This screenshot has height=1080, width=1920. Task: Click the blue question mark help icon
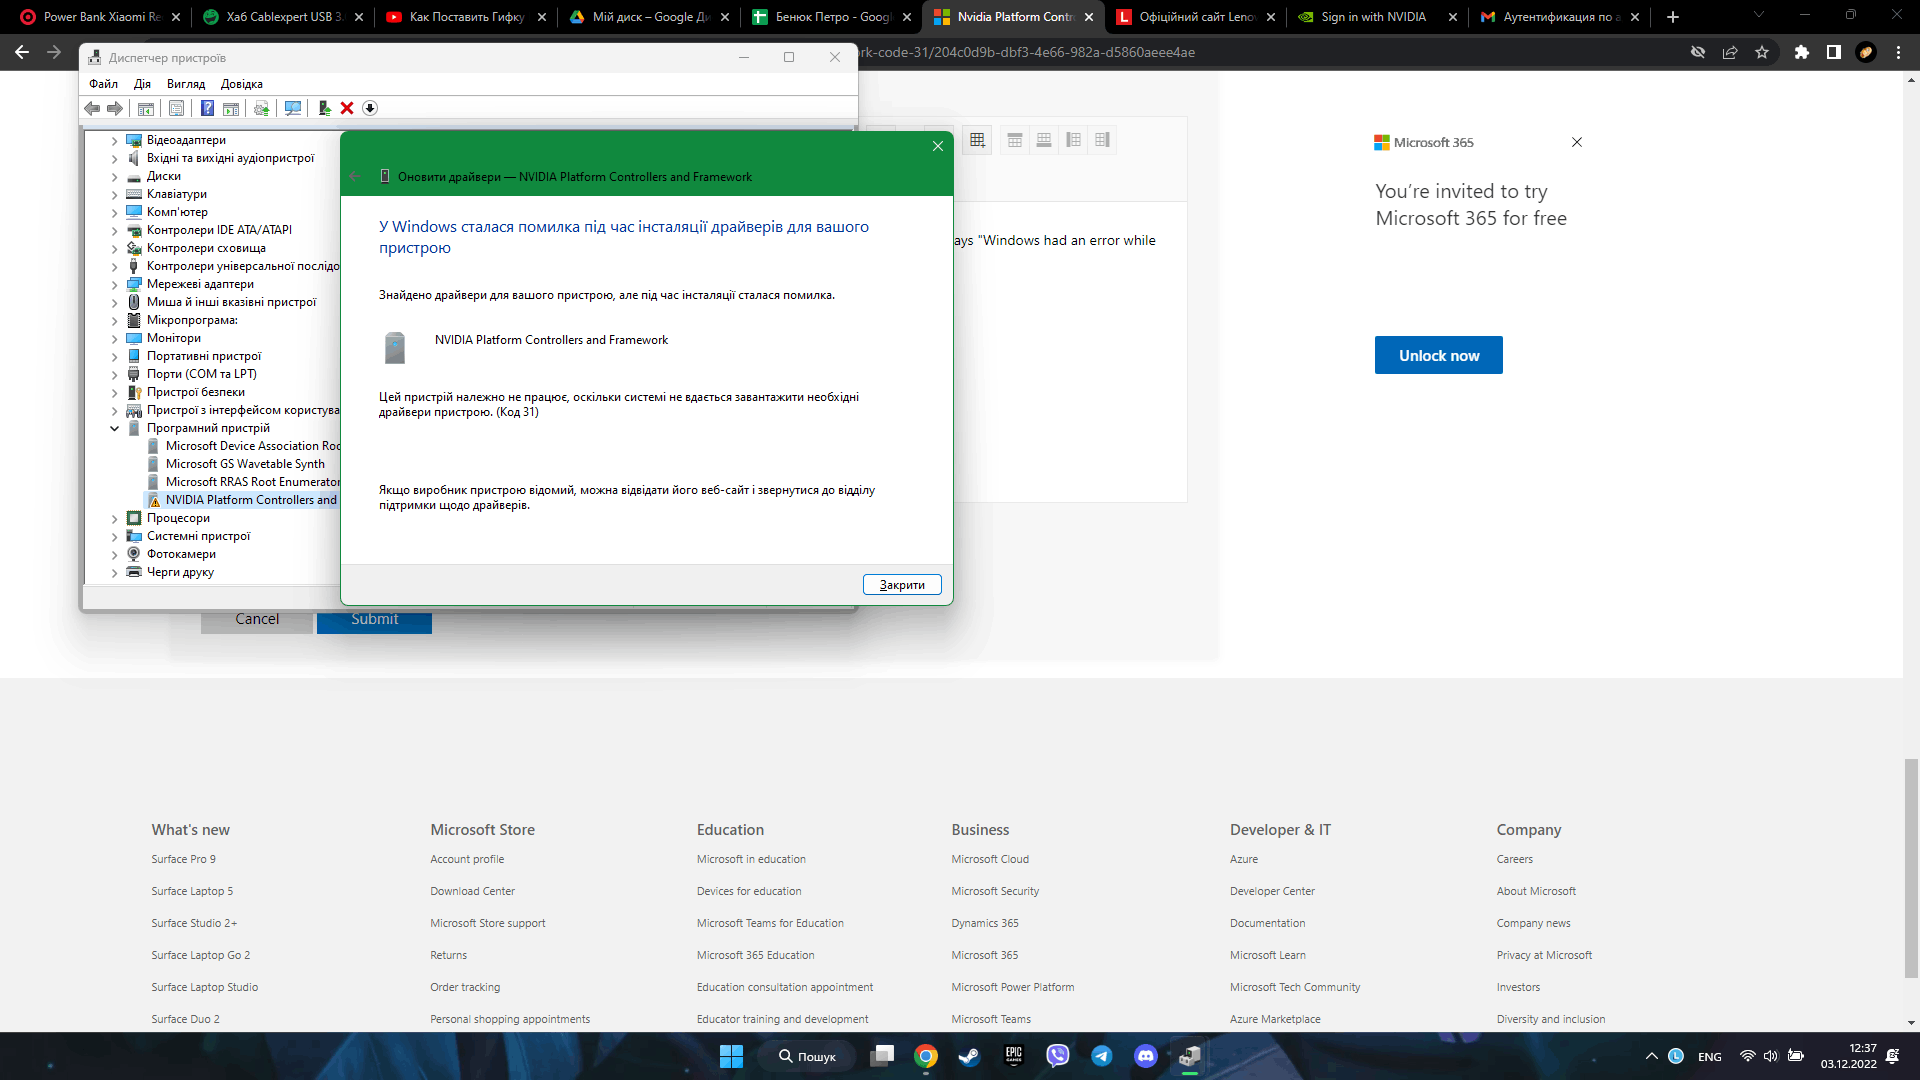pos(207,108)
